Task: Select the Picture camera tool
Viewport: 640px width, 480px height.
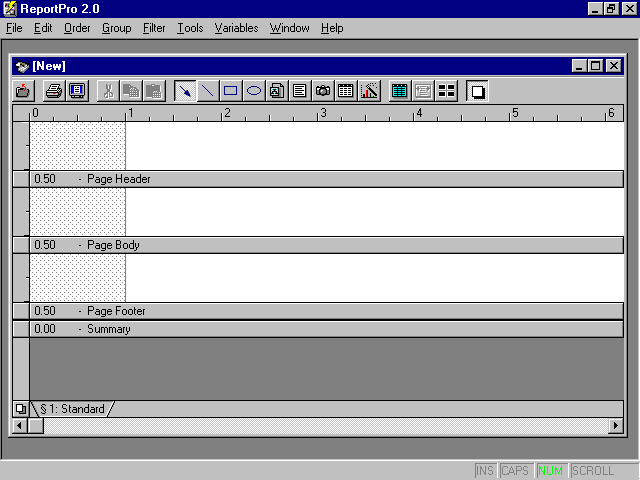Action: [x=323, y=91]
